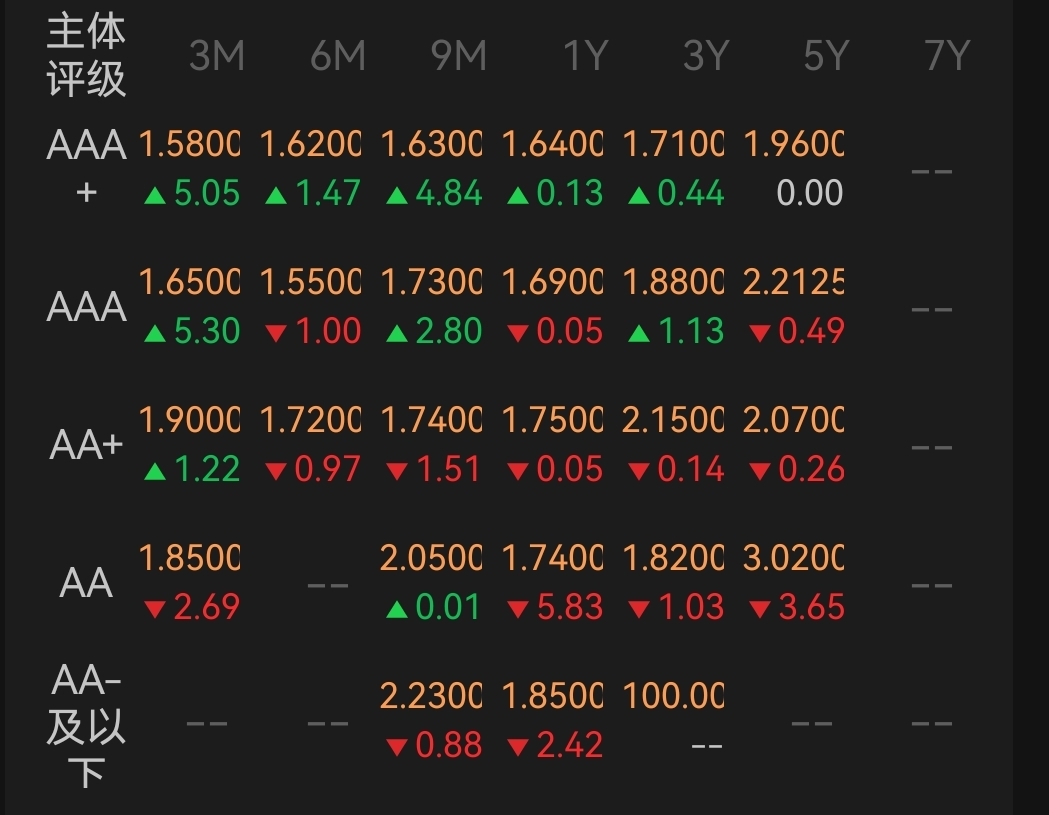
Task: Open the AAA 5Y yield 2.2125
Action: point(793,283)
